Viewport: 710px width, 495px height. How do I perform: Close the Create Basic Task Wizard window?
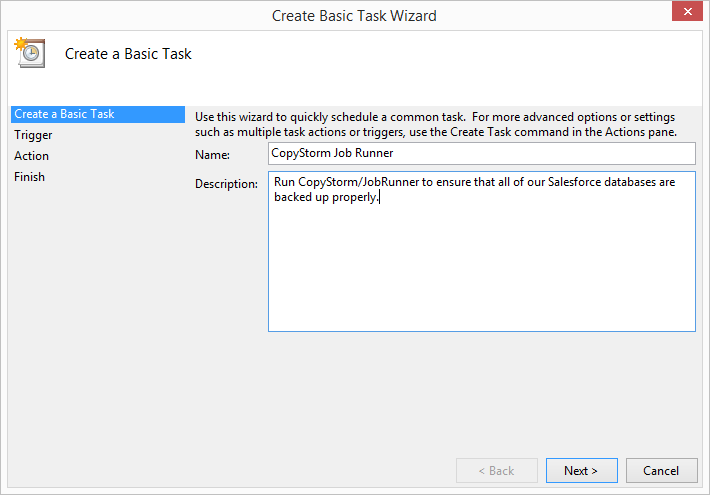[687, 11]
